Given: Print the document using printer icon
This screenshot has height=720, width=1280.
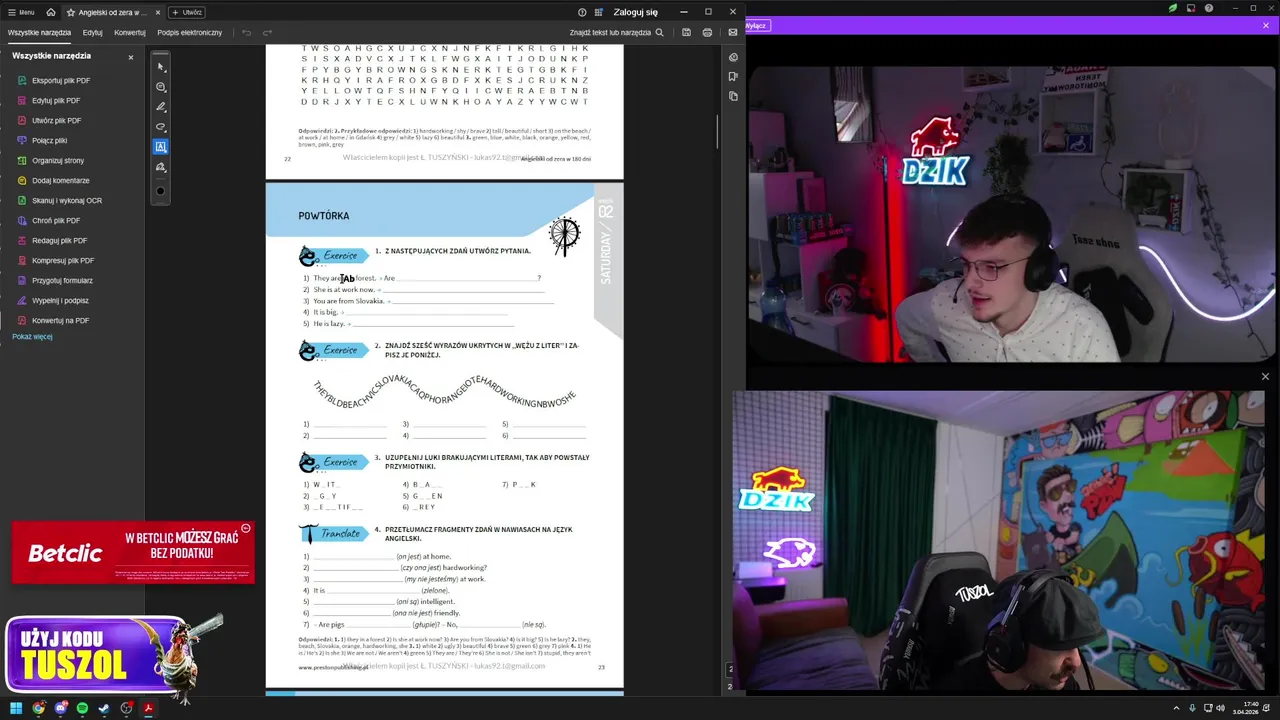Looking at the screenshot, I should (707, 32).
